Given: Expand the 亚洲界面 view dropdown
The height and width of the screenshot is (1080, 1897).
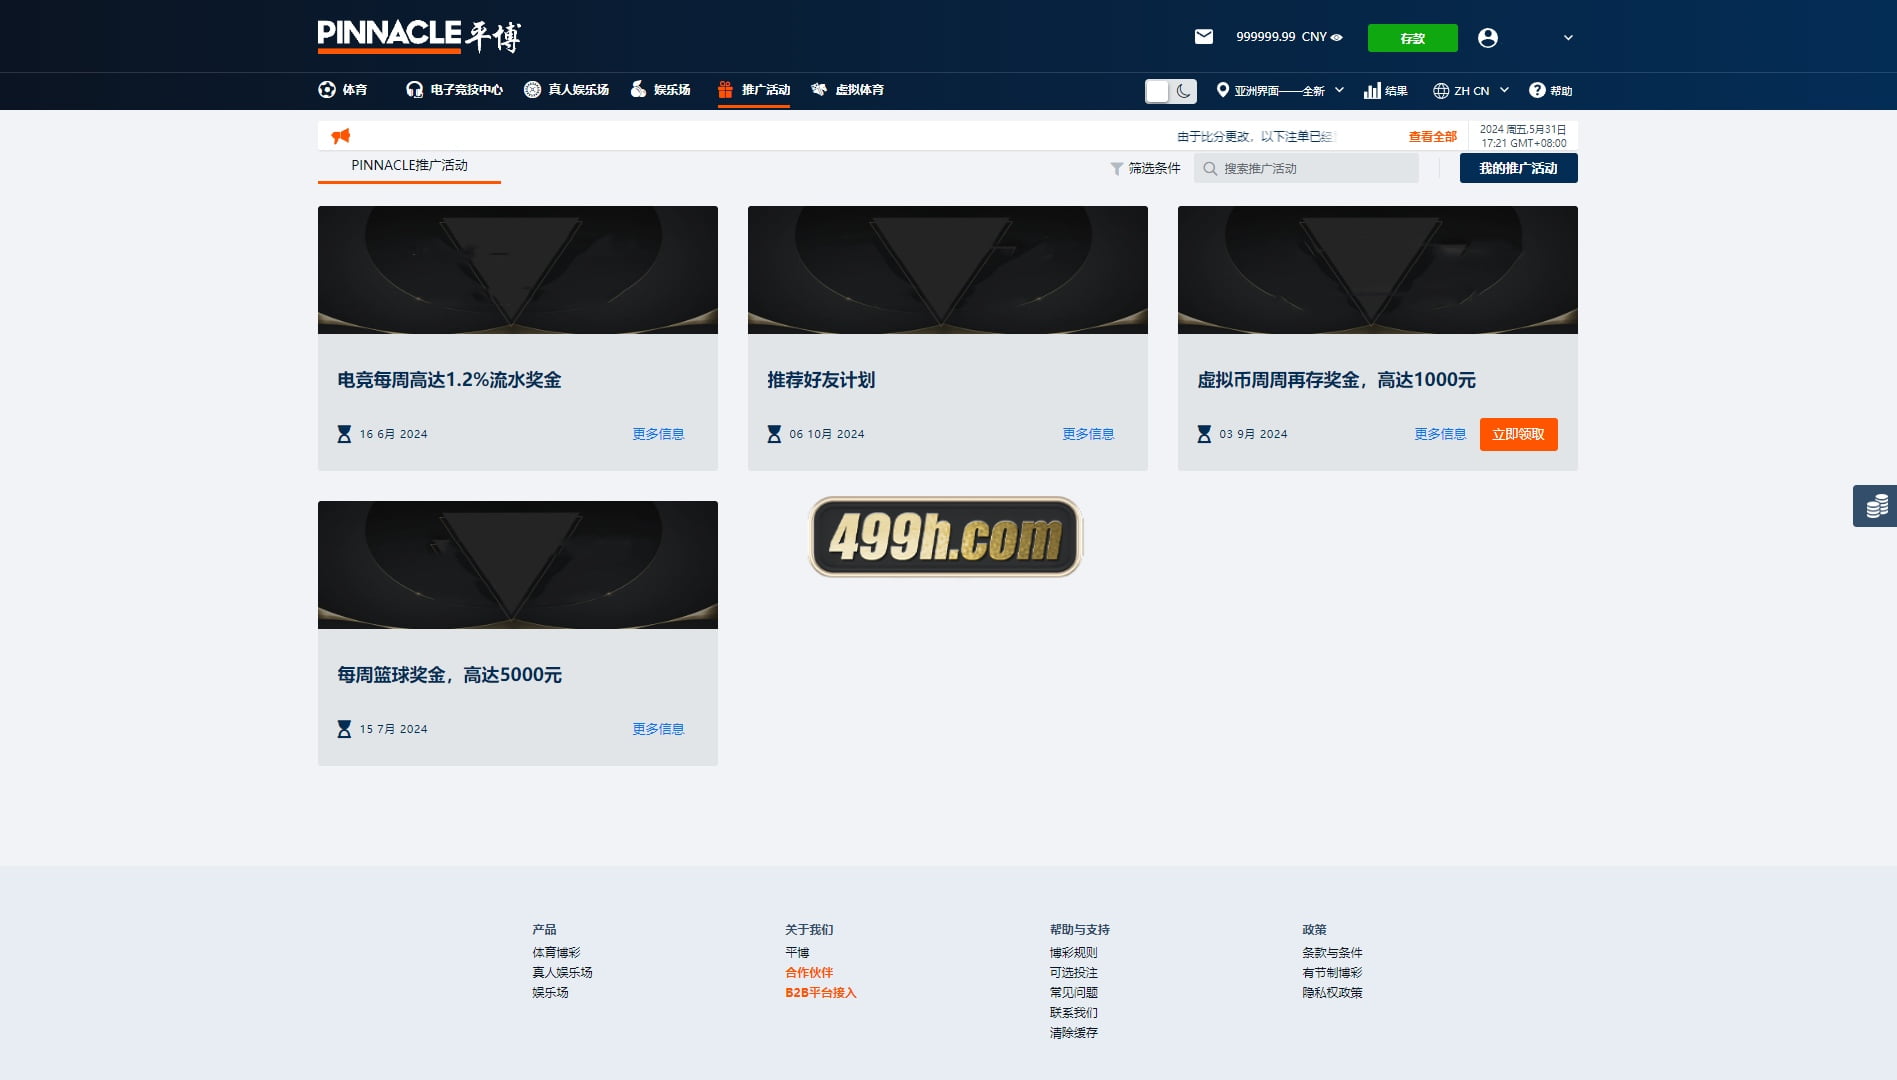Looking at the screenshot, I should tap(1280, 91).
